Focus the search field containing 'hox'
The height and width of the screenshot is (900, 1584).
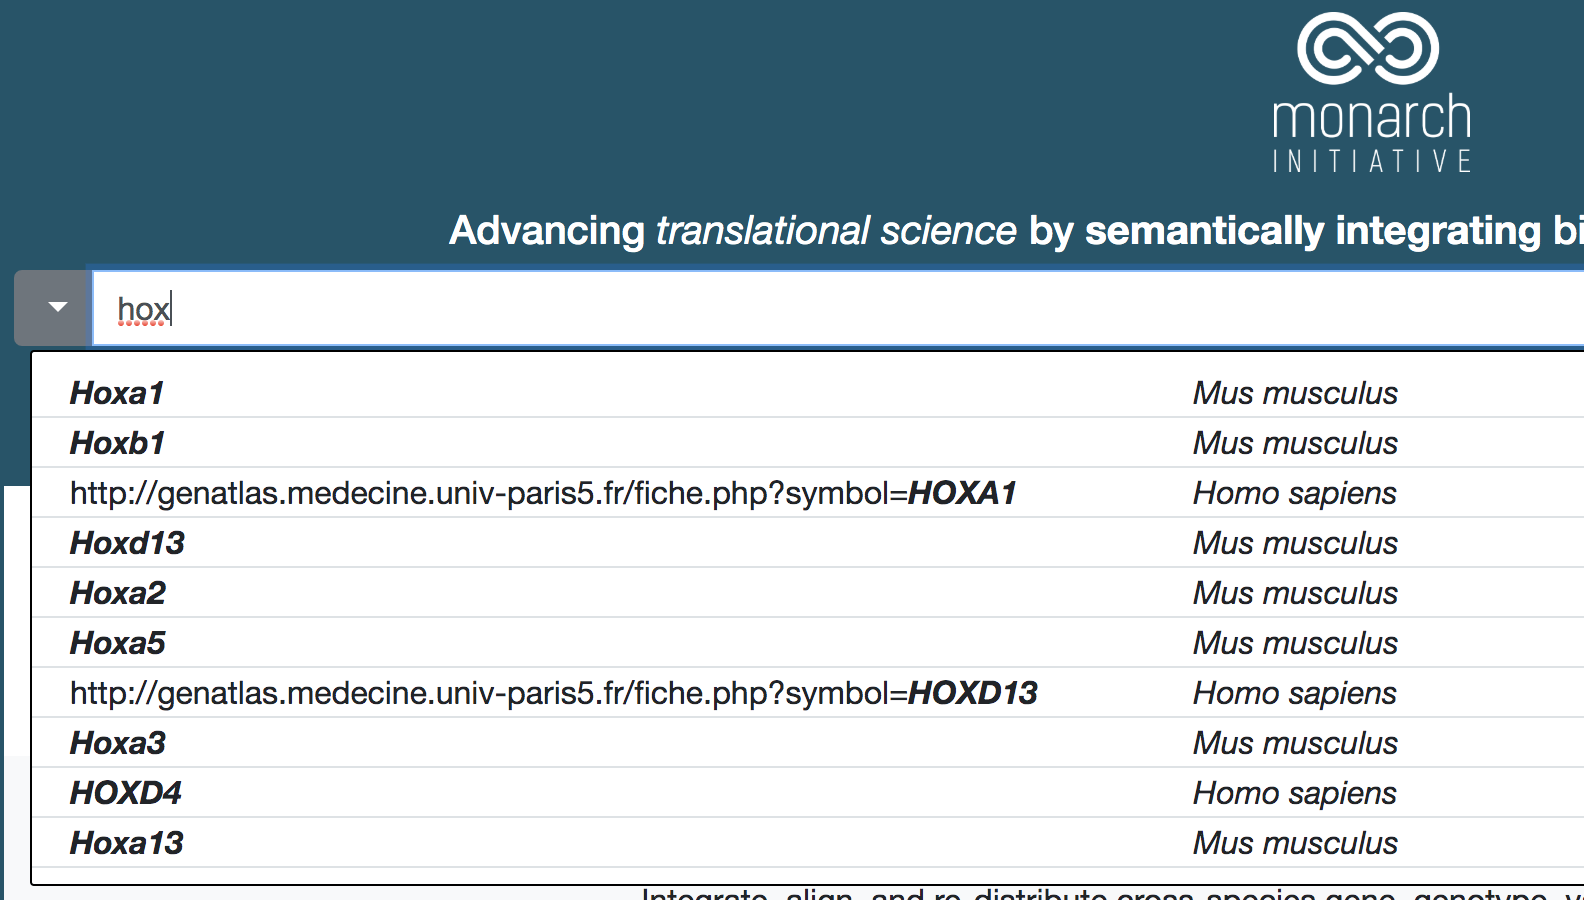click(x=800, y=309)
